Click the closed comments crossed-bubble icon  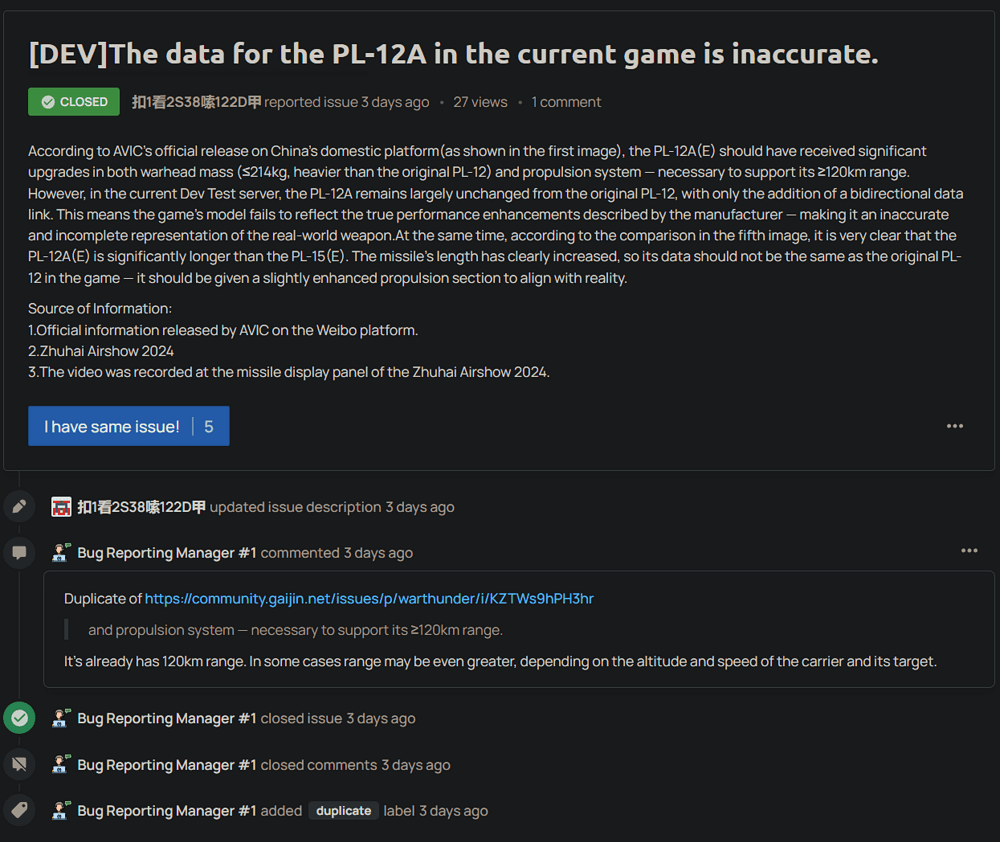click(x=19, y=765)
